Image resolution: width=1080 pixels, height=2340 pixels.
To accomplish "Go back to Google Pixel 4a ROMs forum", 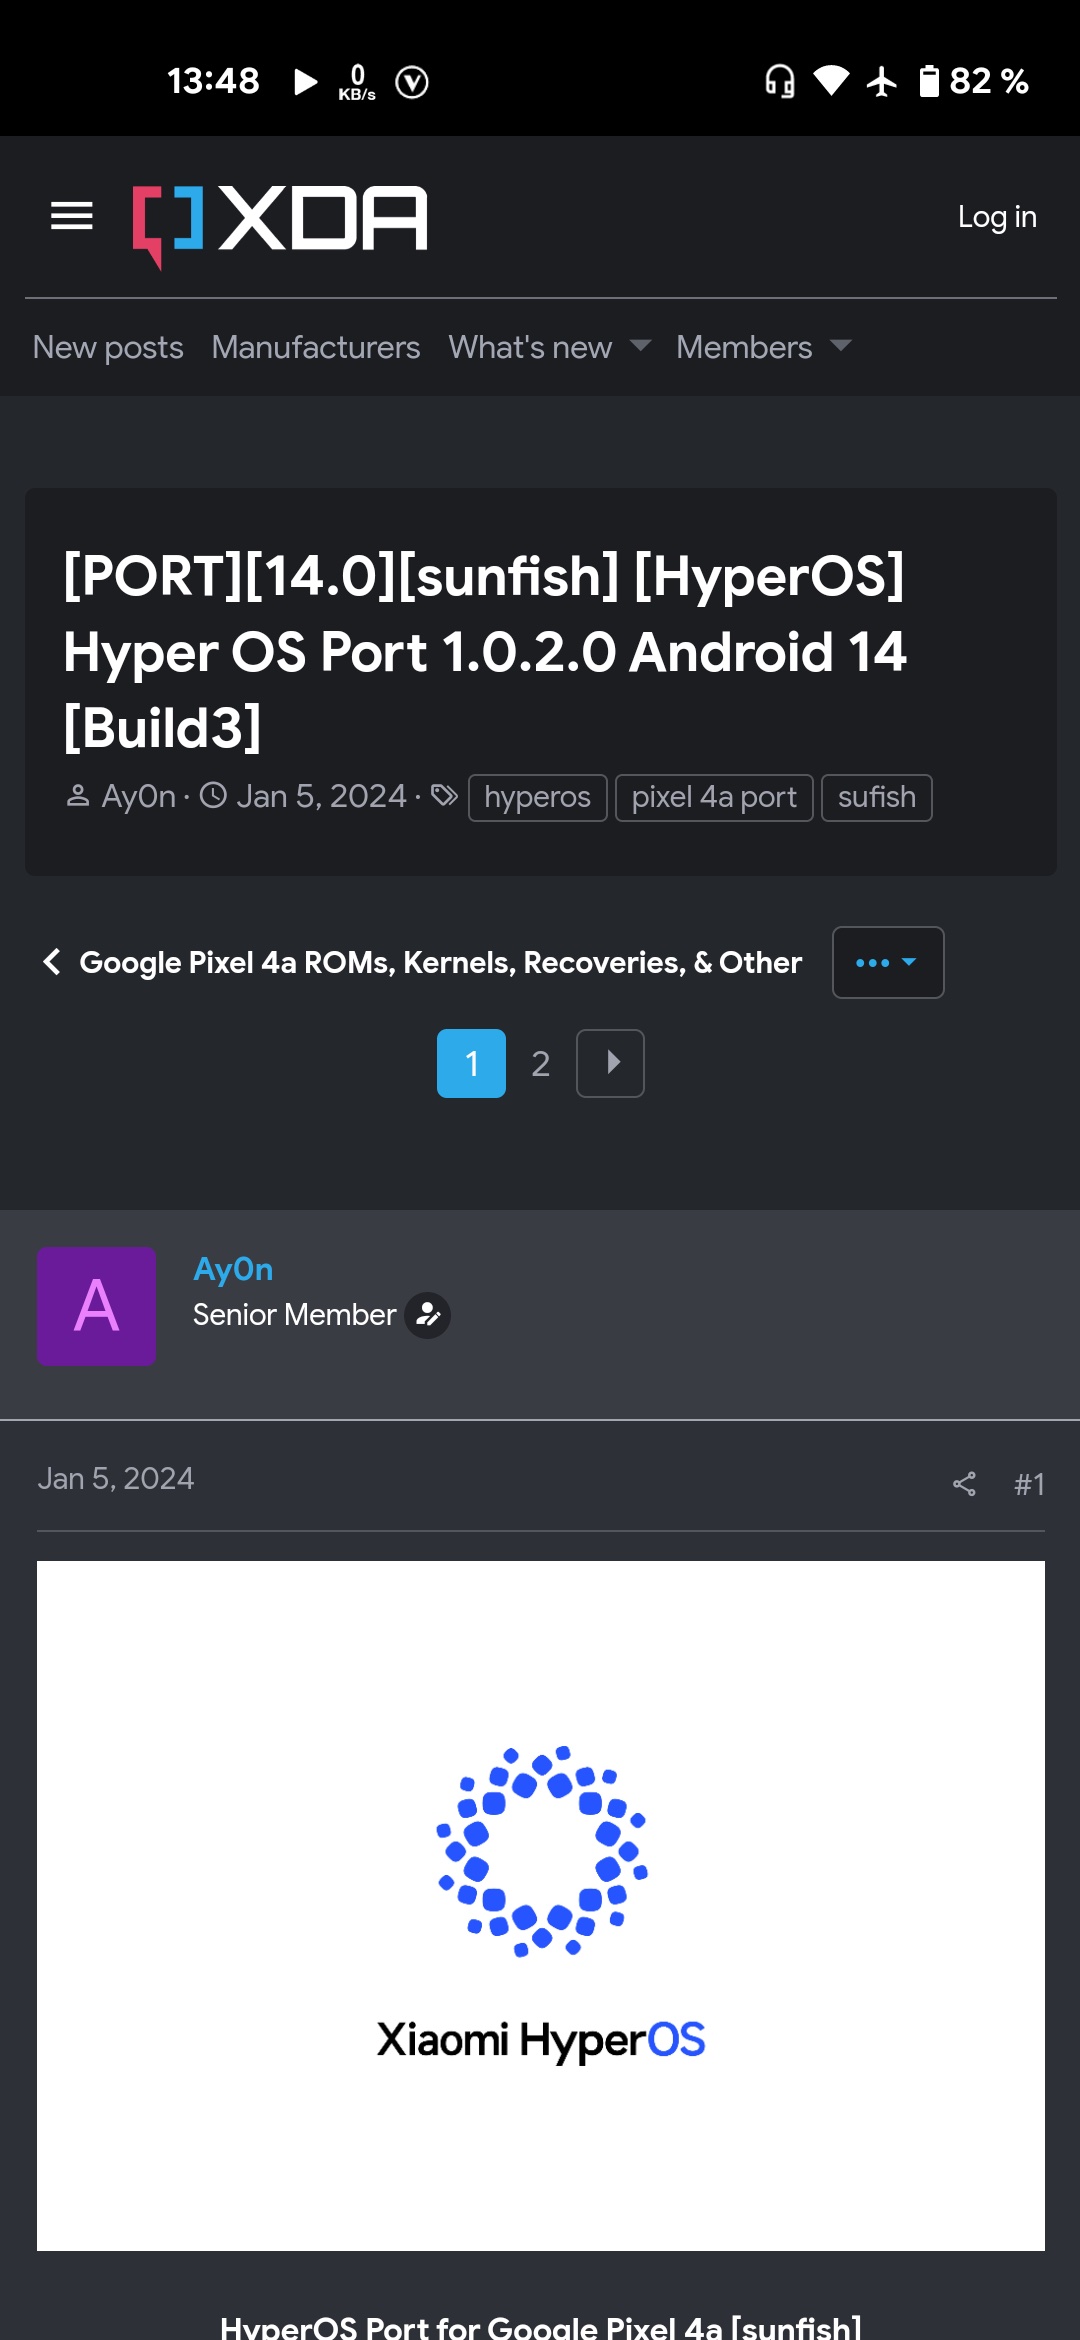I will [x=441, y=963].
